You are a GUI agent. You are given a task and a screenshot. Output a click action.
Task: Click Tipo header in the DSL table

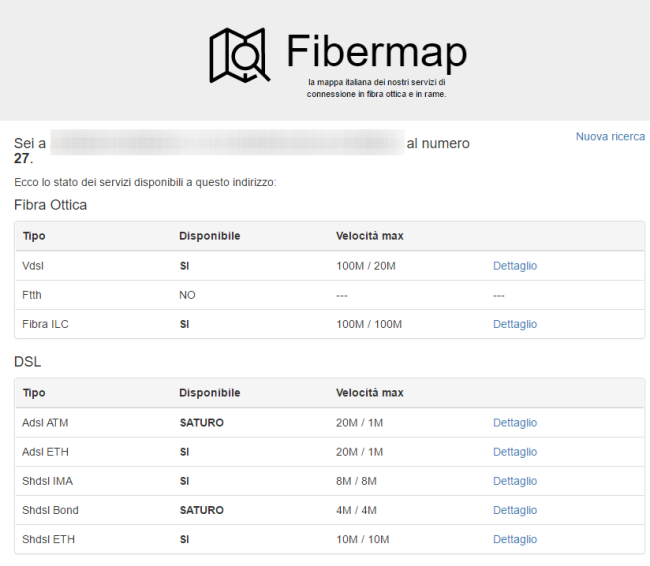pyautogui.click(x=34, y=393)
